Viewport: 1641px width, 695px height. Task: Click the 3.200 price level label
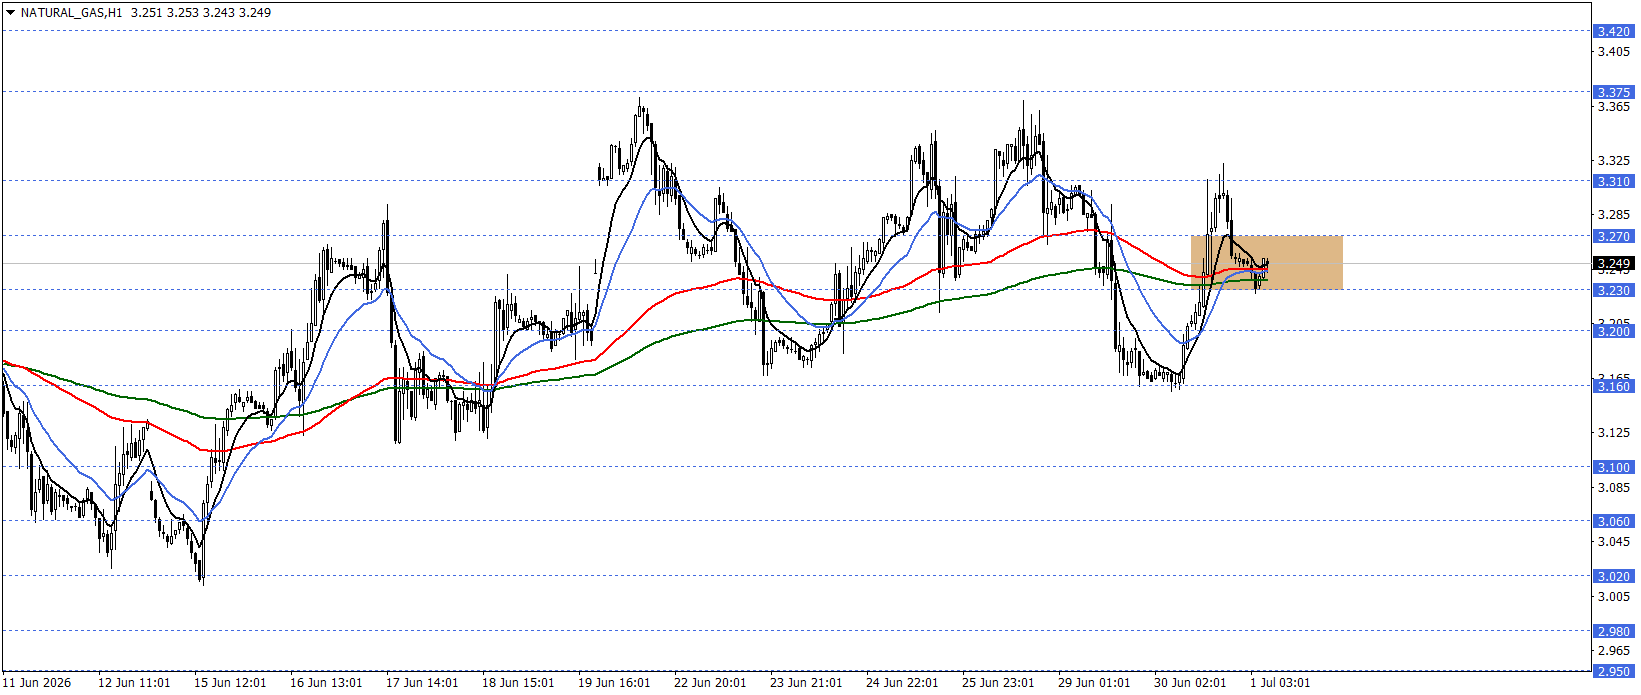click(1613, 332)
